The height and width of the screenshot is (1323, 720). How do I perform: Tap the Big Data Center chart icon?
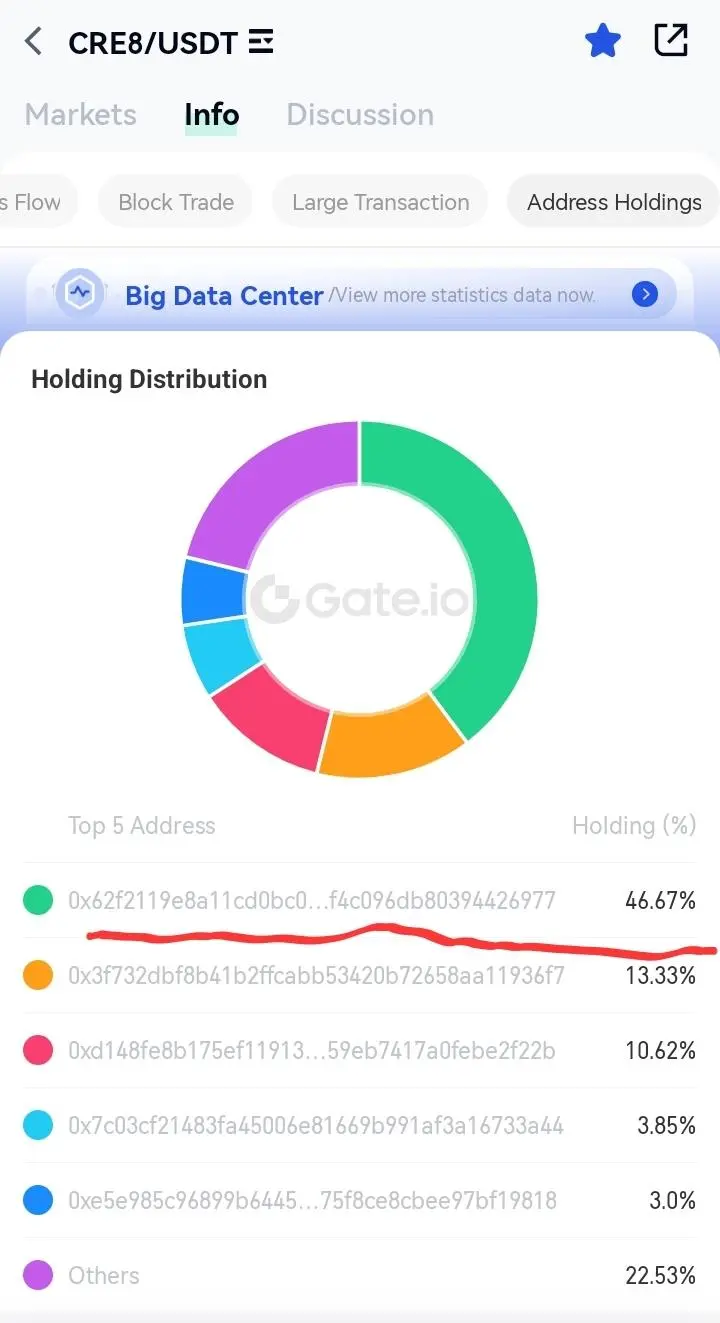79,294
